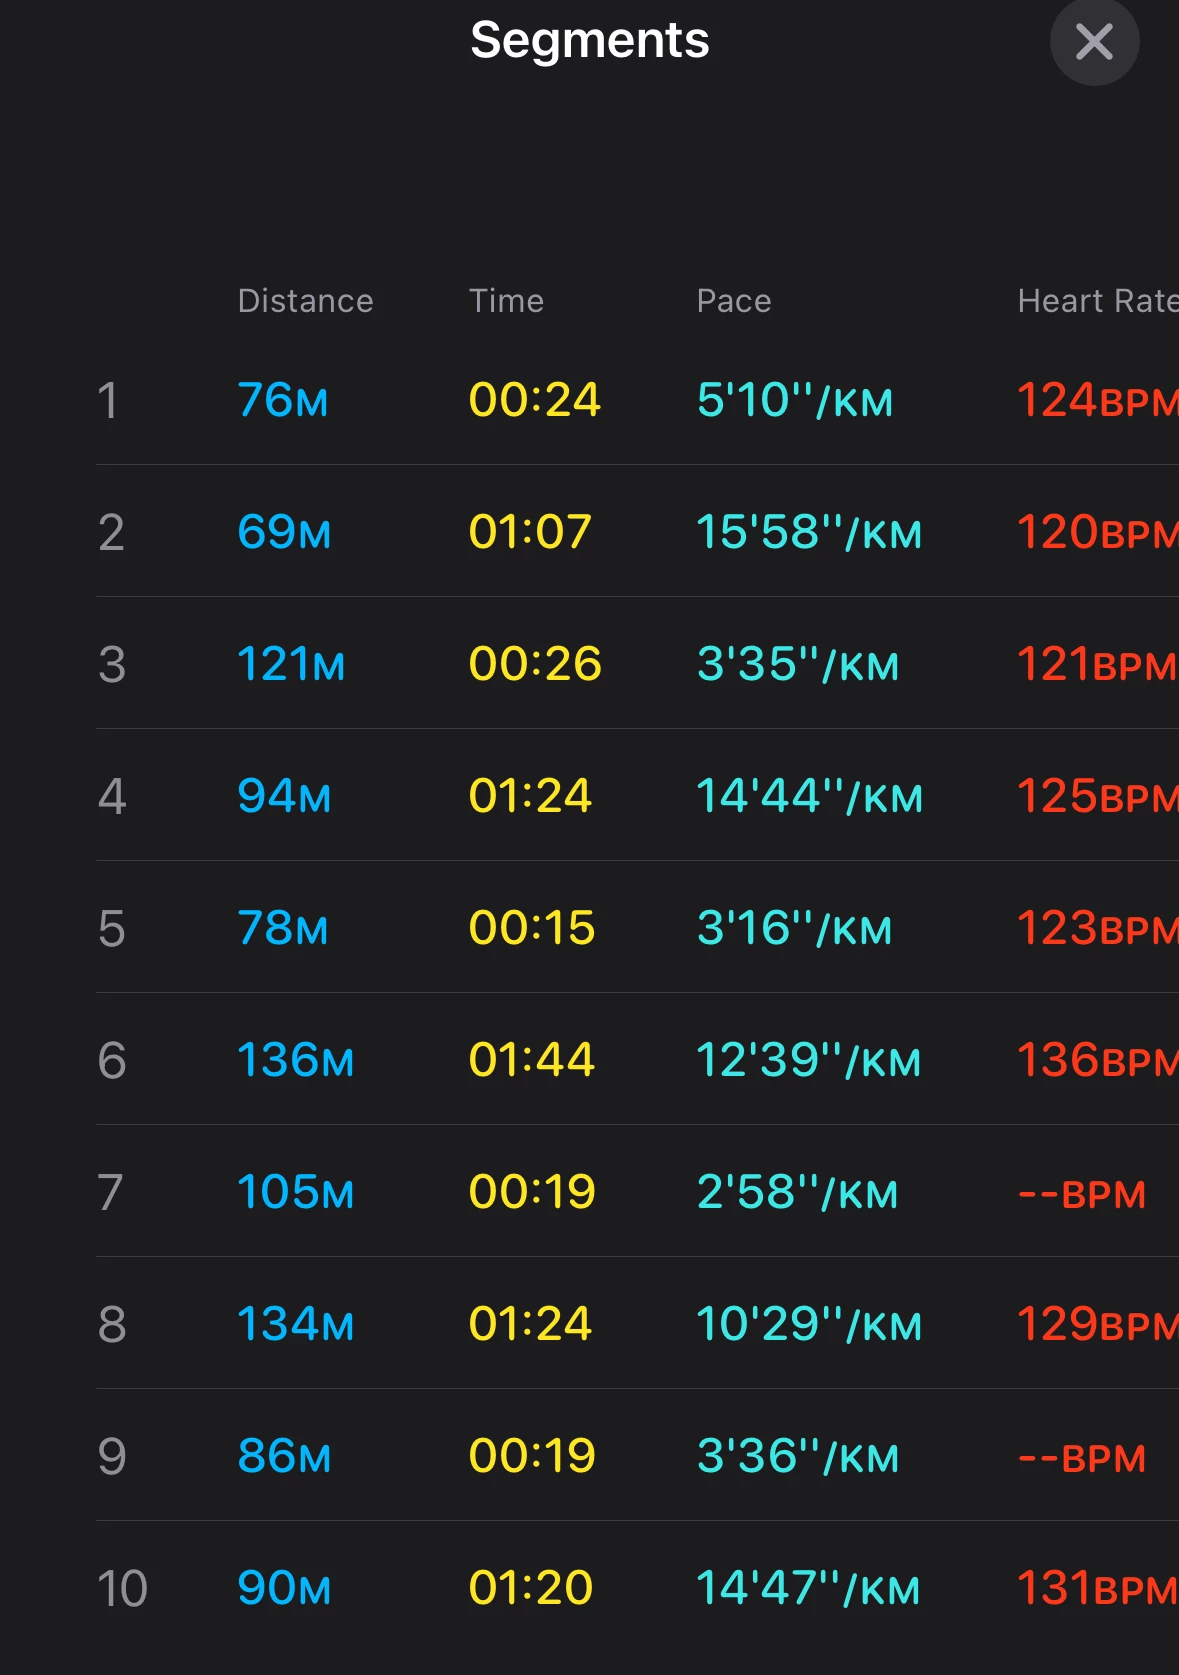Select segment 10 pace 14'47''/km
Viewport: 1179px width, 1675px height.
[808, 1588]
